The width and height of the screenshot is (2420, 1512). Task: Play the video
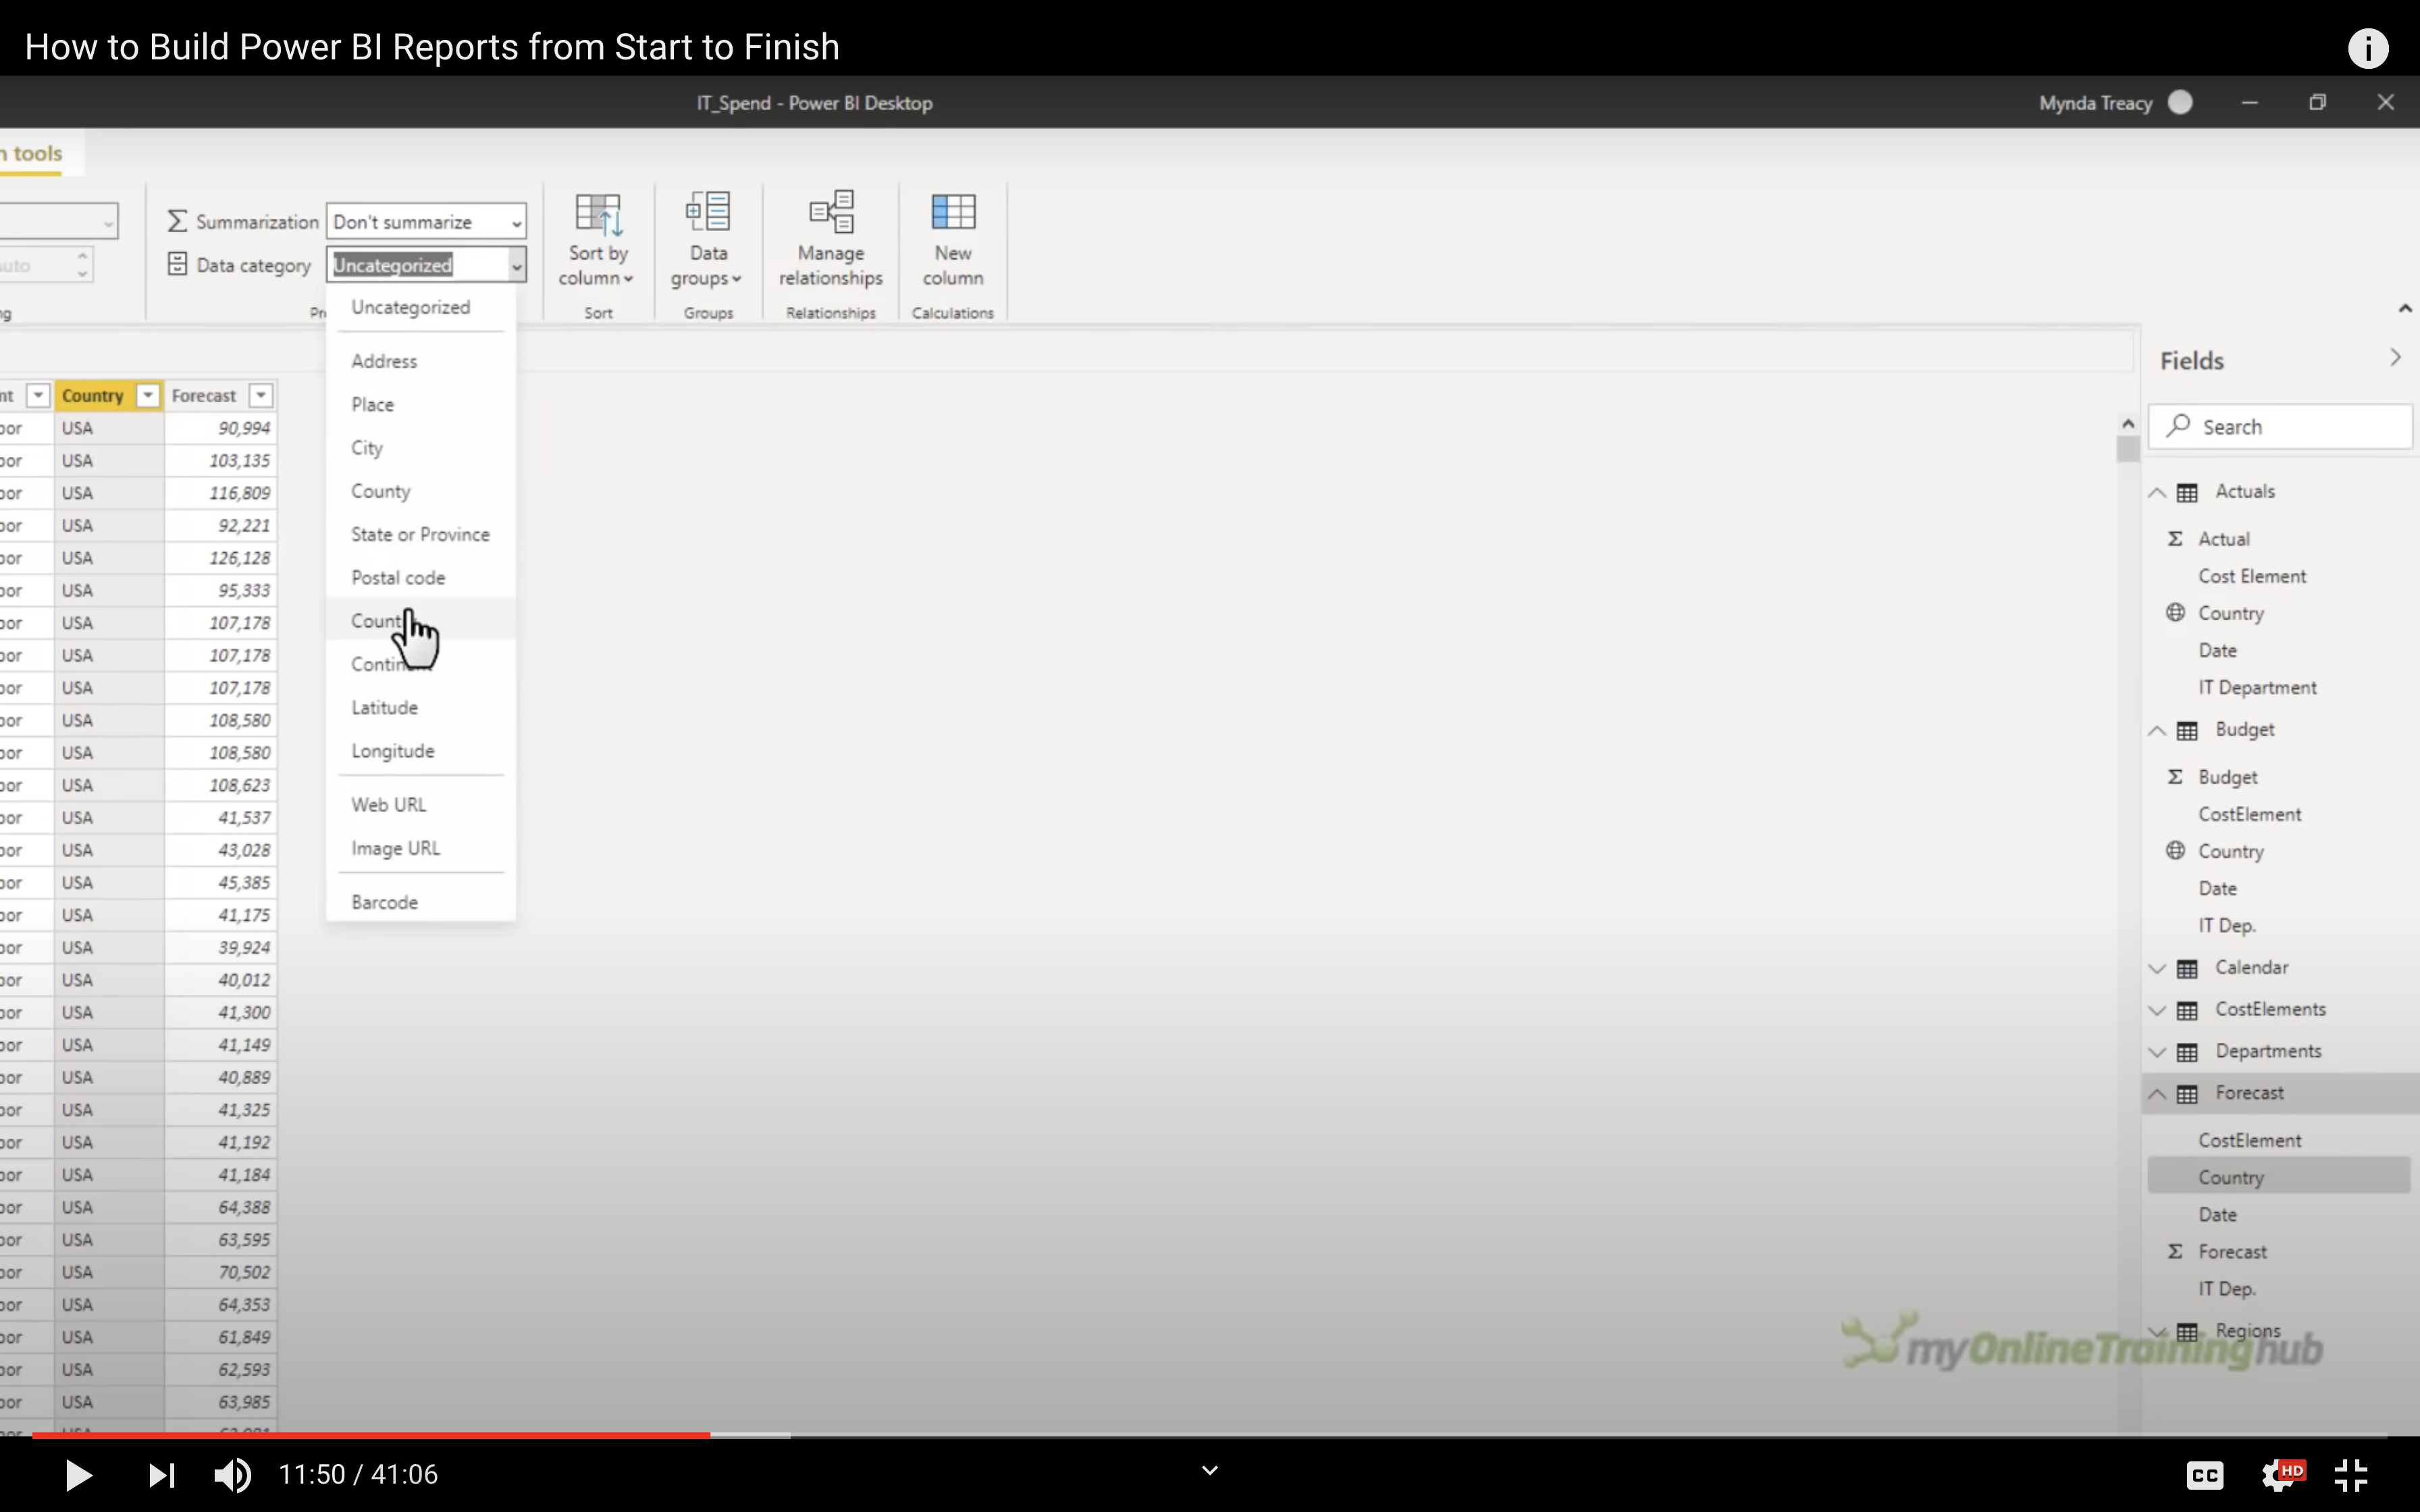[x=78, y=1474]
